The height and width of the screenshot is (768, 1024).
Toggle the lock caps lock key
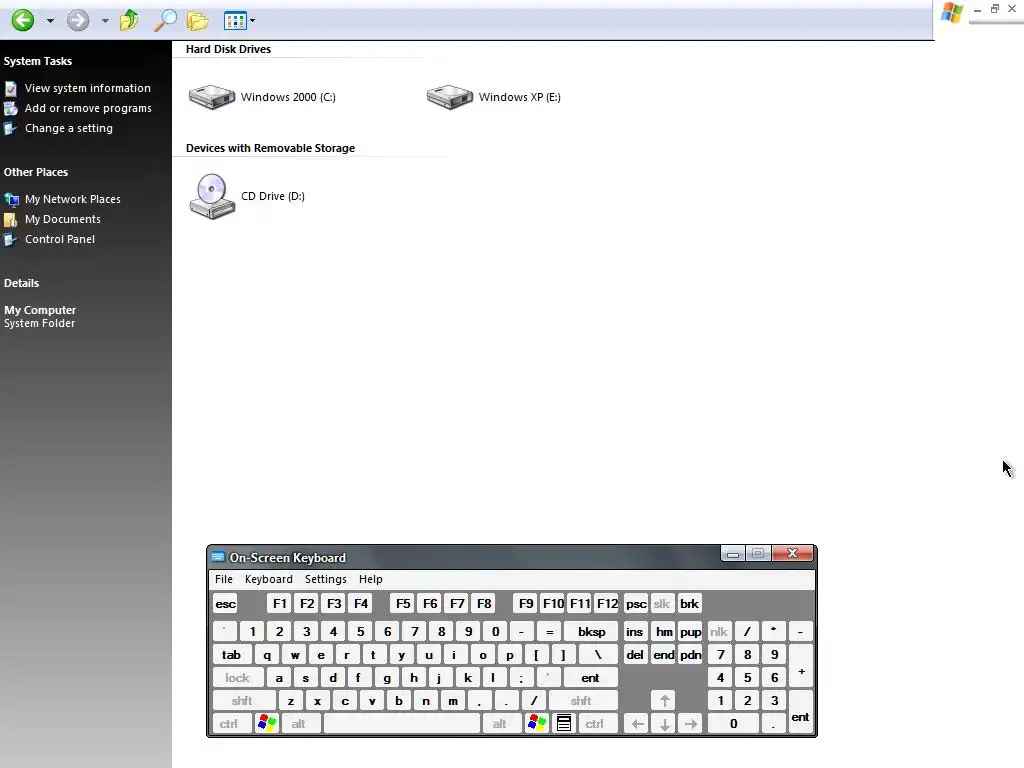pos(238,678)
